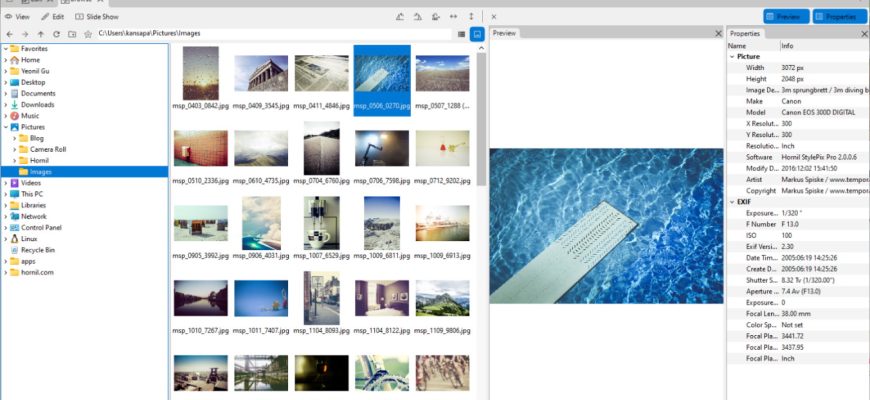870x400 pixels.
Task: Flip the image vertically
Action: [471, 17]
